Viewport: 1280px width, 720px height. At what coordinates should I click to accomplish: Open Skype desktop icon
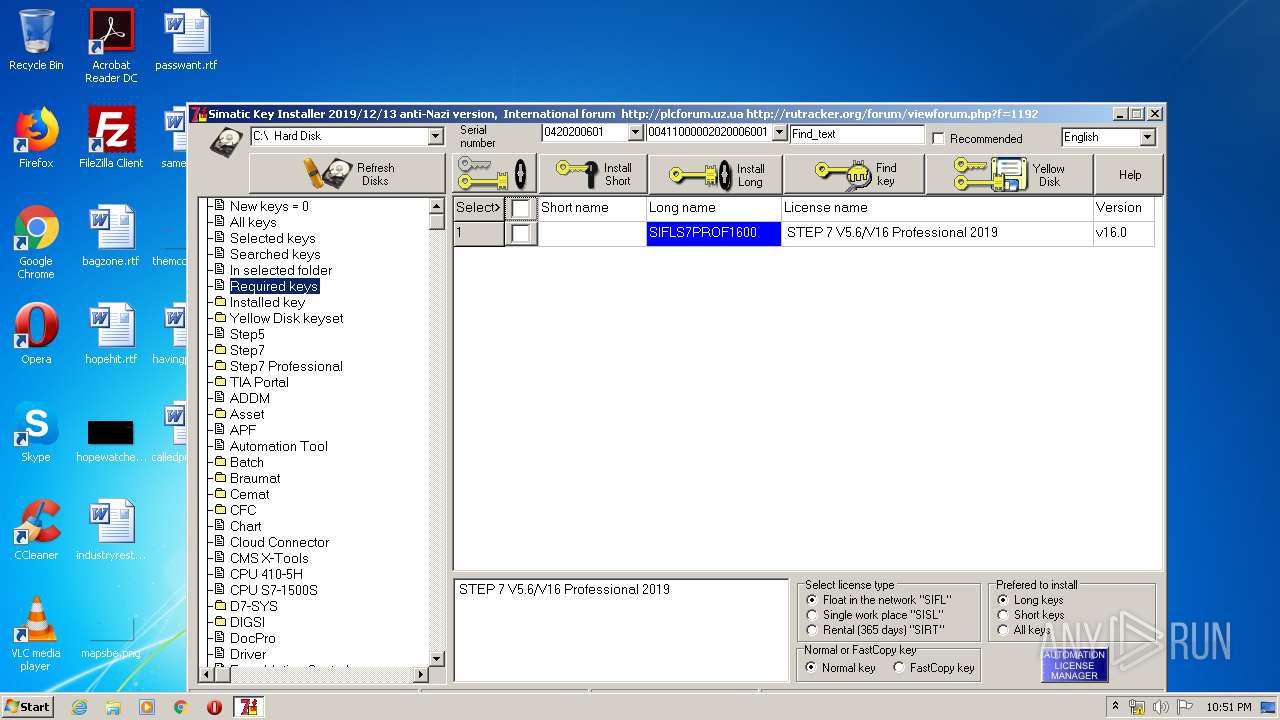coord(36,432)
